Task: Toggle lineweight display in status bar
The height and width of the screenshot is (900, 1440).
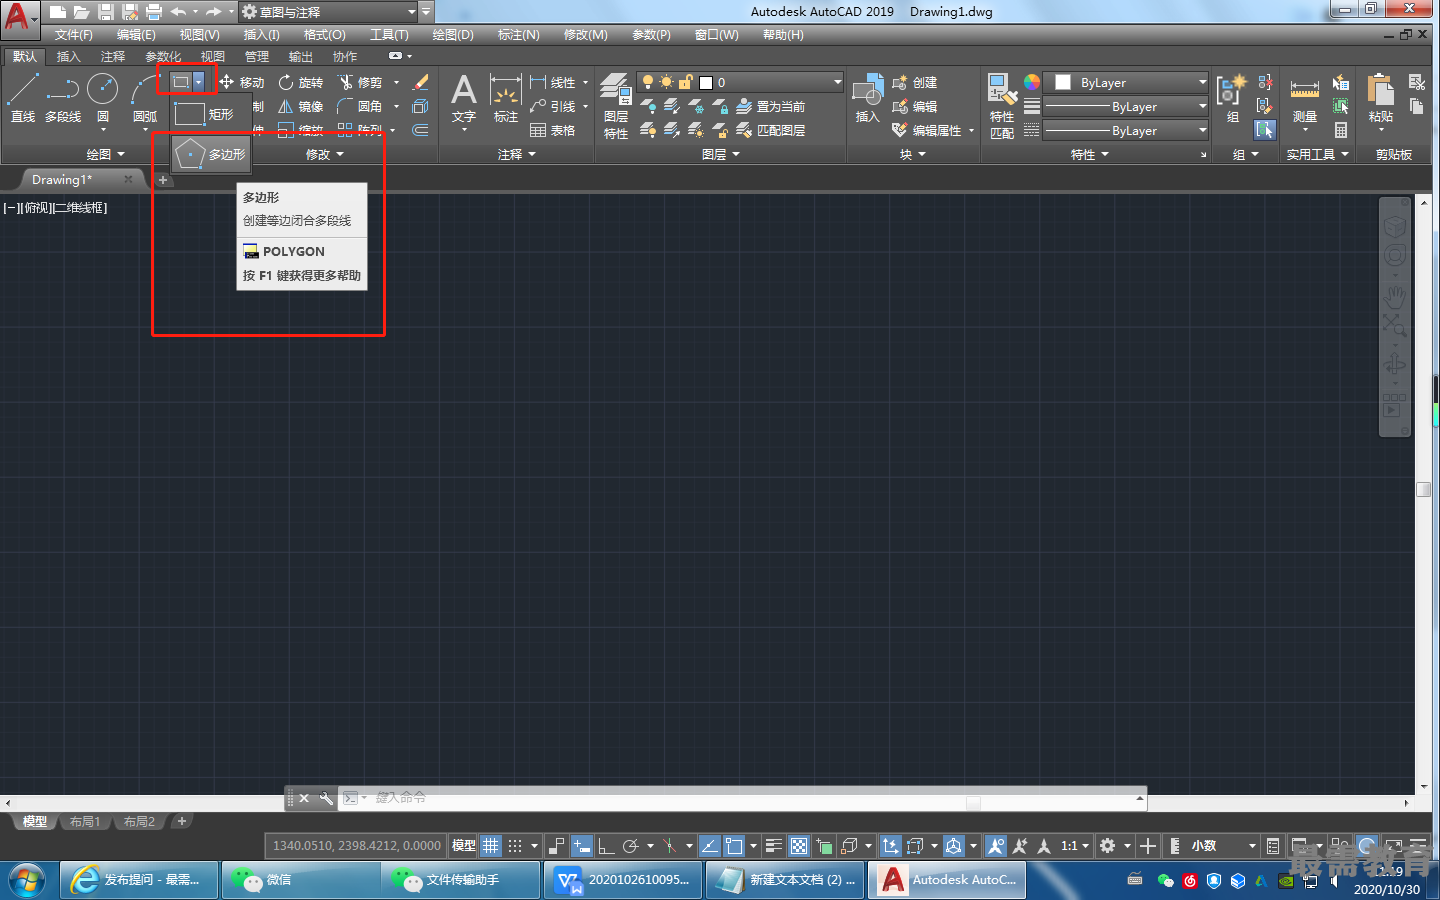Action: point(774,846)
